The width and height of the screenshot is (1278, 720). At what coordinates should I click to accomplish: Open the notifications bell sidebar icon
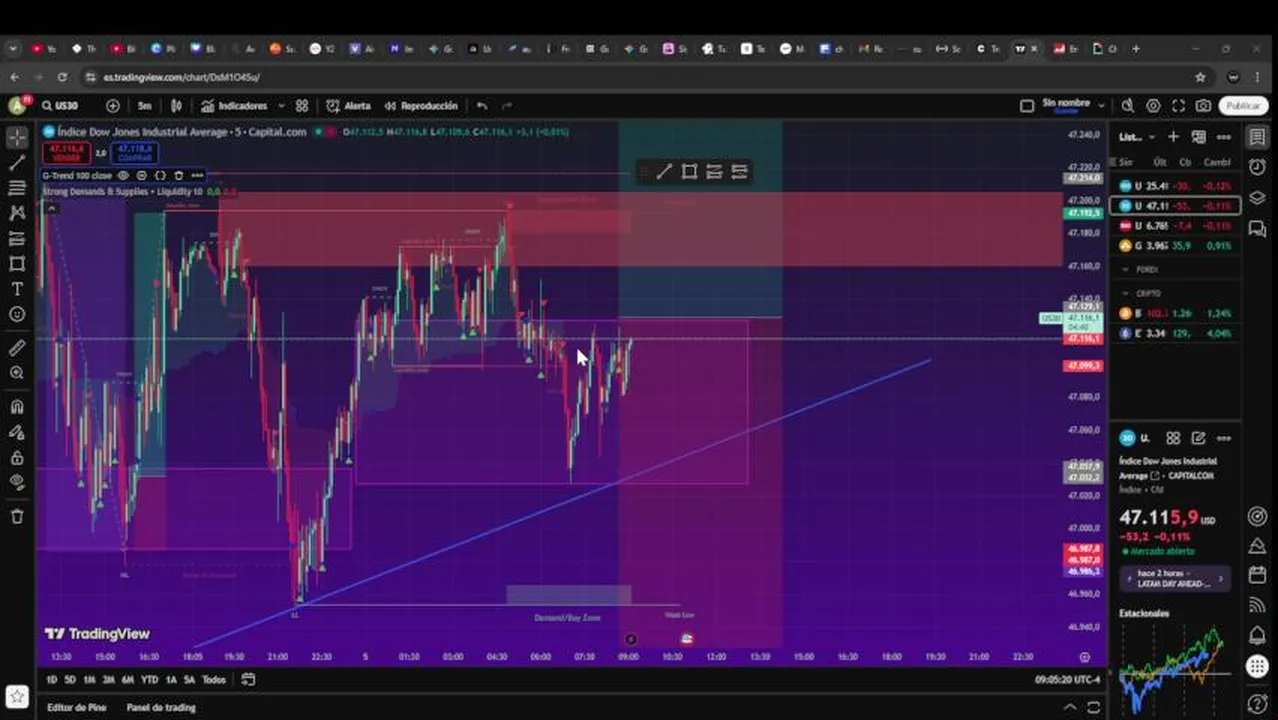click(1257, 636)
